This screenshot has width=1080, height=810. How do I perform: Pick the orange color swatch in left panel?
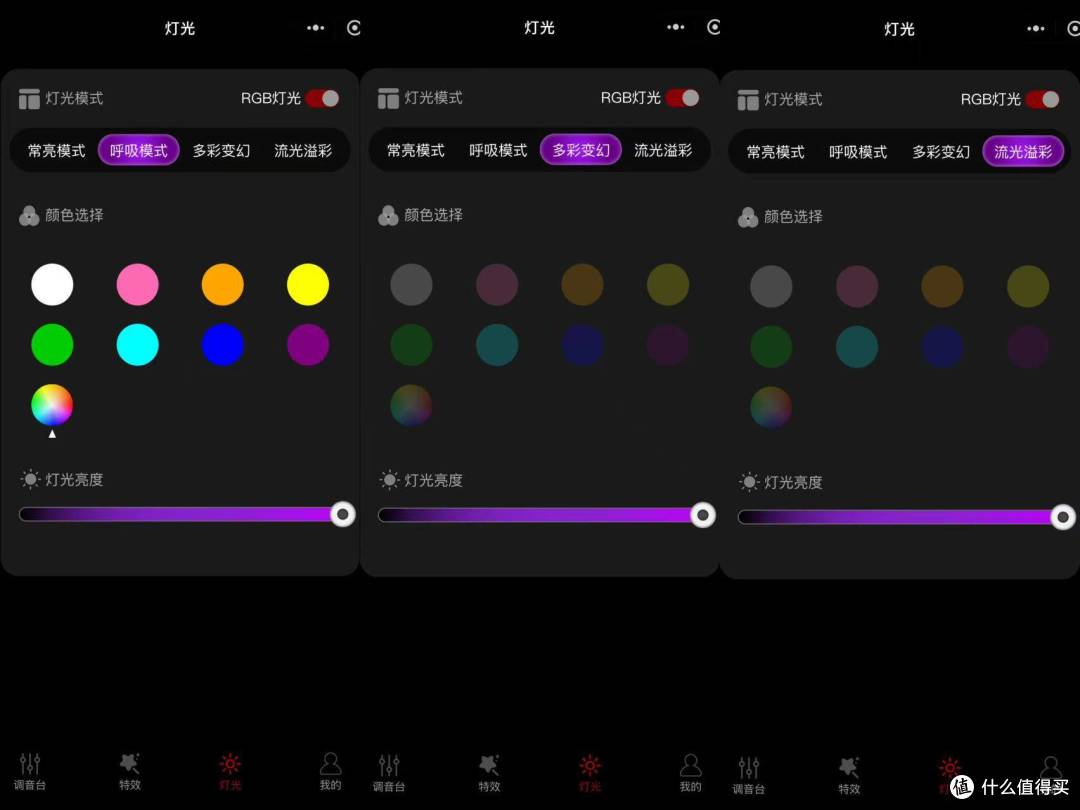click(222, 284)
